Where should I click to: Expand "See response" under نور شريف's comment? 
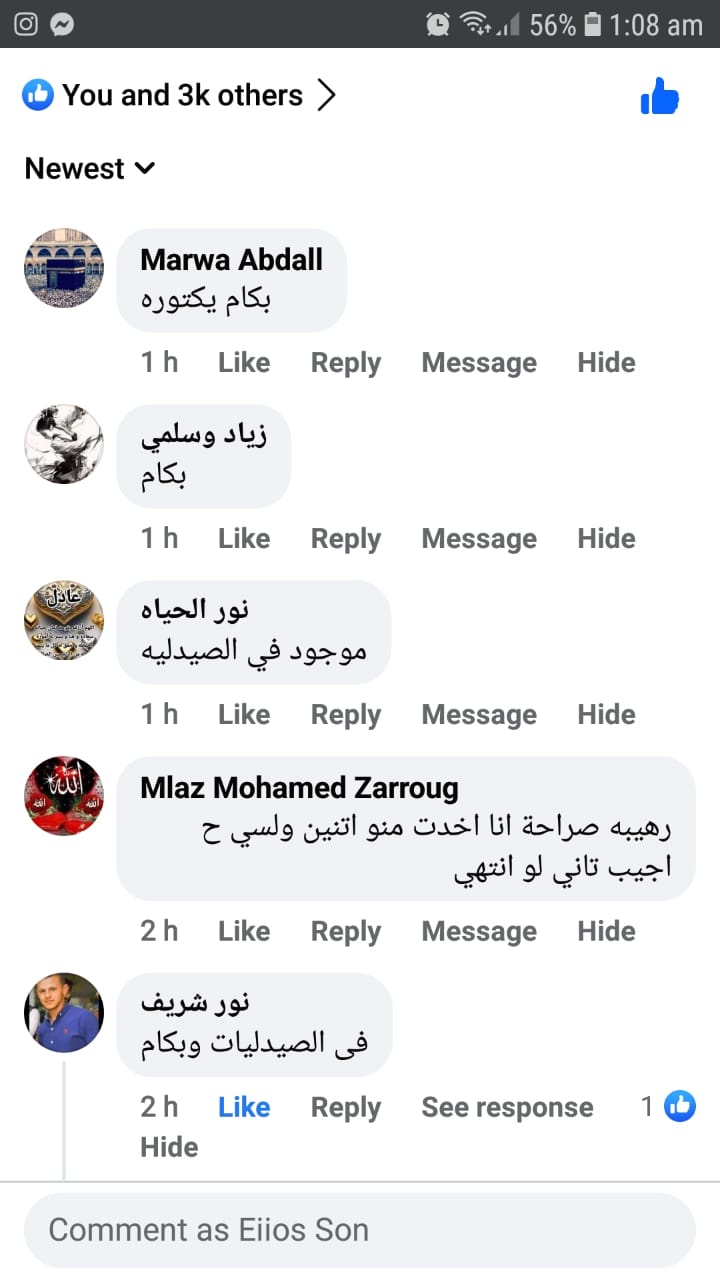[x=507, y=1107]
